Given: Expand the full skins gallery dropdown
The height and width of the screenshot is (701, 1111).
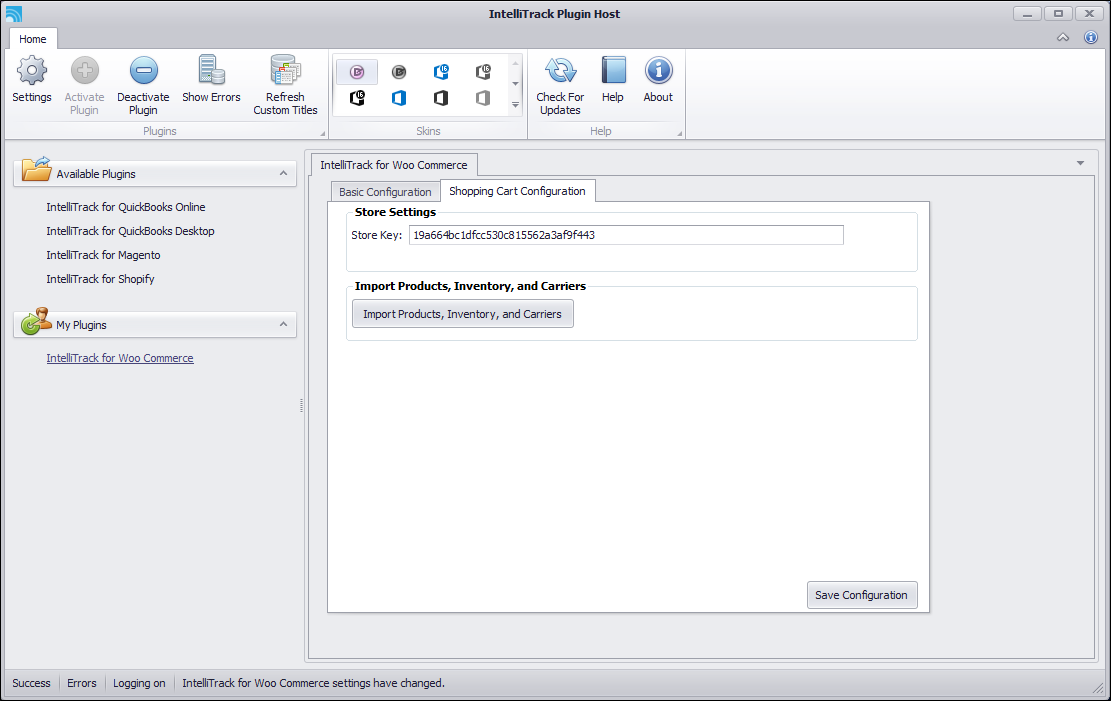Looking at the screenshot, I should coord(515,105).
